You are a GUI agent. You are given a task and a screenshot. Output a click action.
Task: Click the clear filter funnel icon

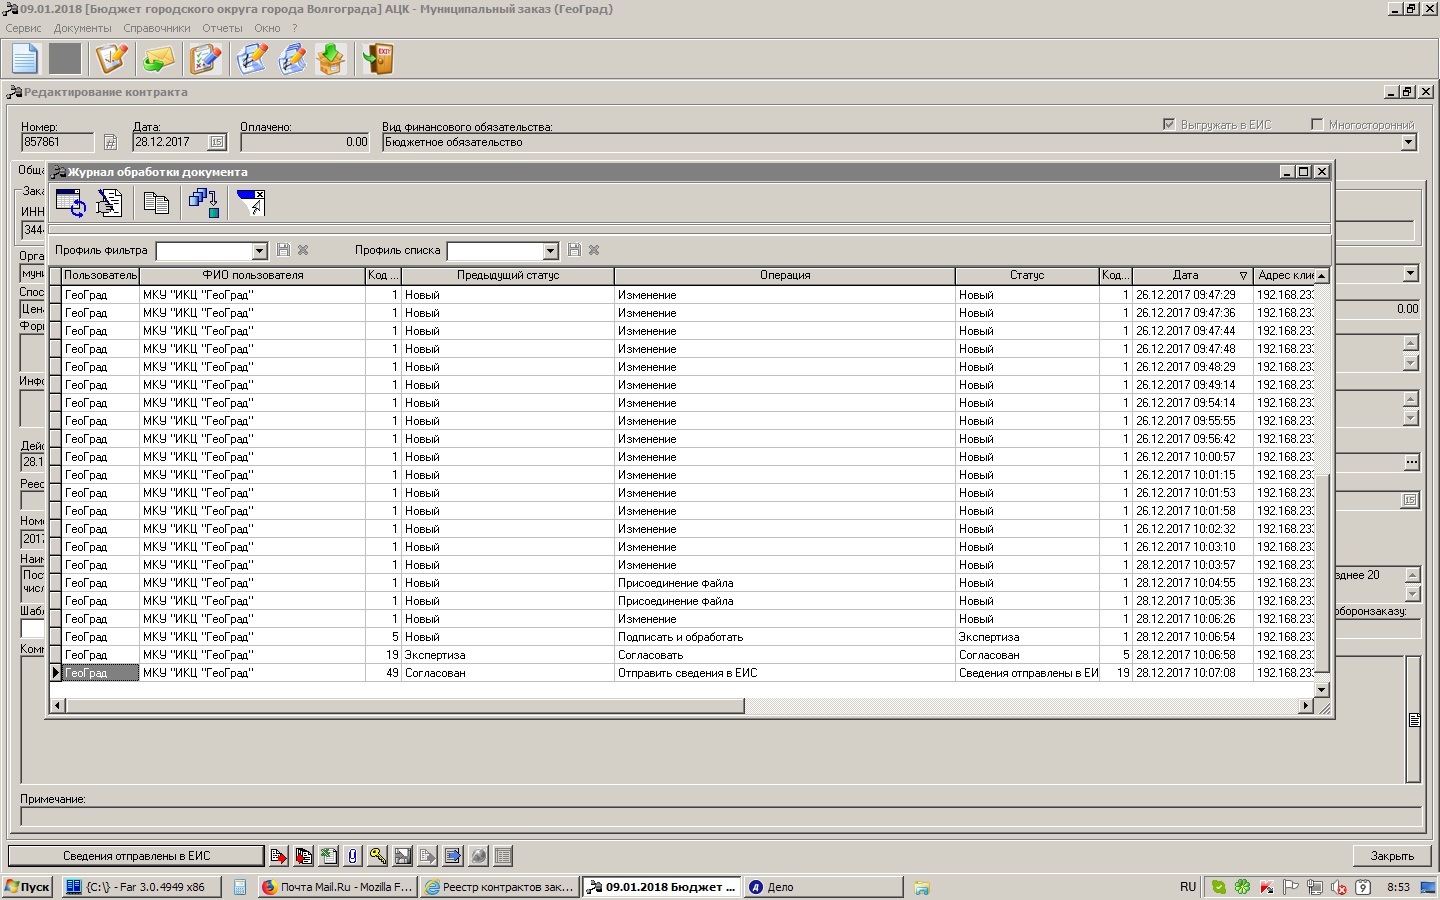tap(250, 203)
